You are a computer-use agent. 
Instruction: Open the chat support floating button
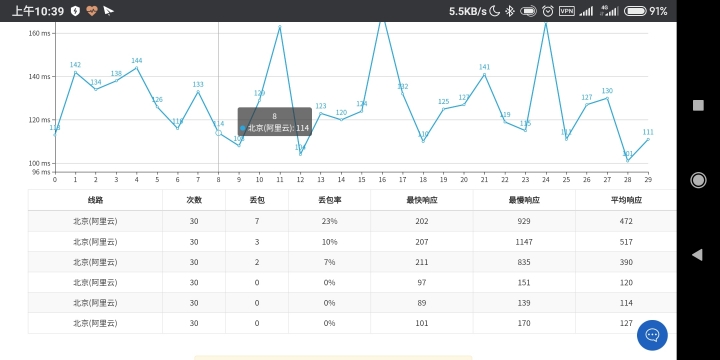point(652,335)
